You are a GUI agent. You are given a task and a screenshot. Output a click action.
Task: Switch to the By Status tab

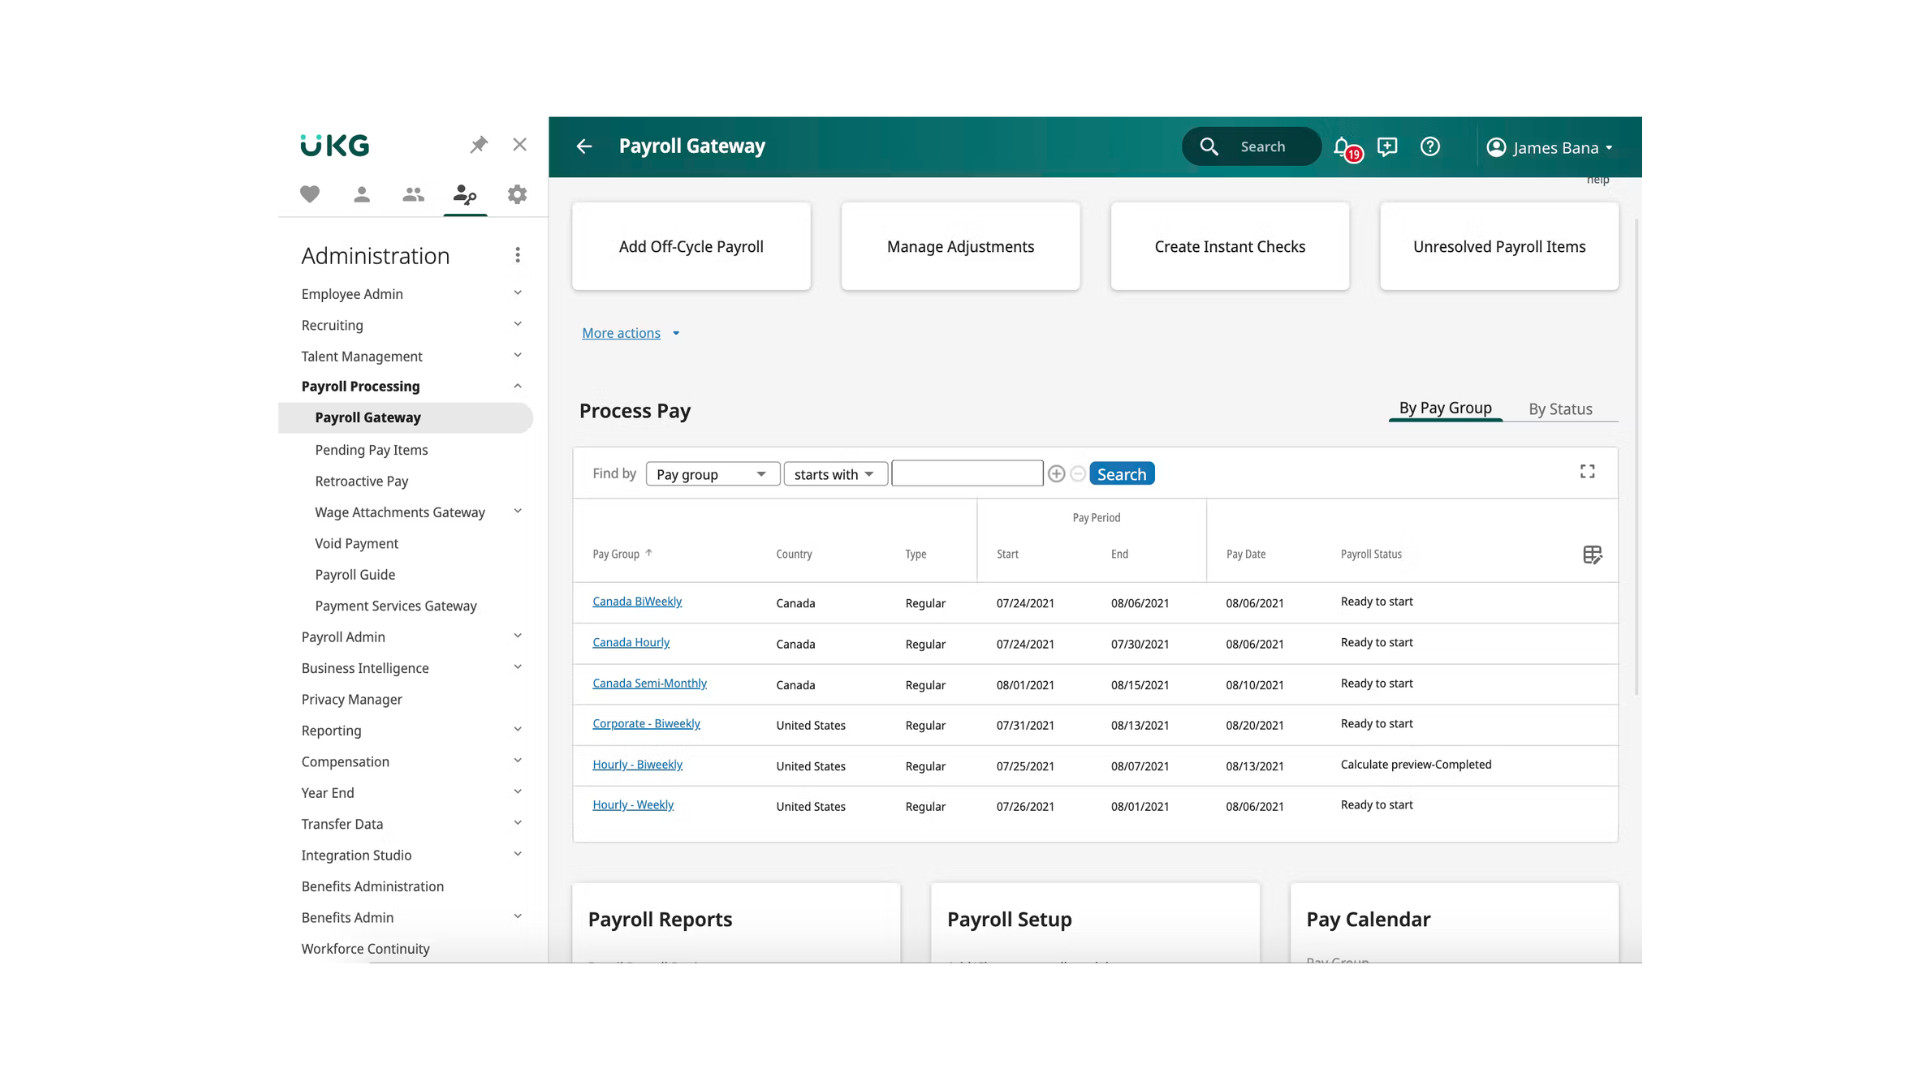(x=1560, y=409)
